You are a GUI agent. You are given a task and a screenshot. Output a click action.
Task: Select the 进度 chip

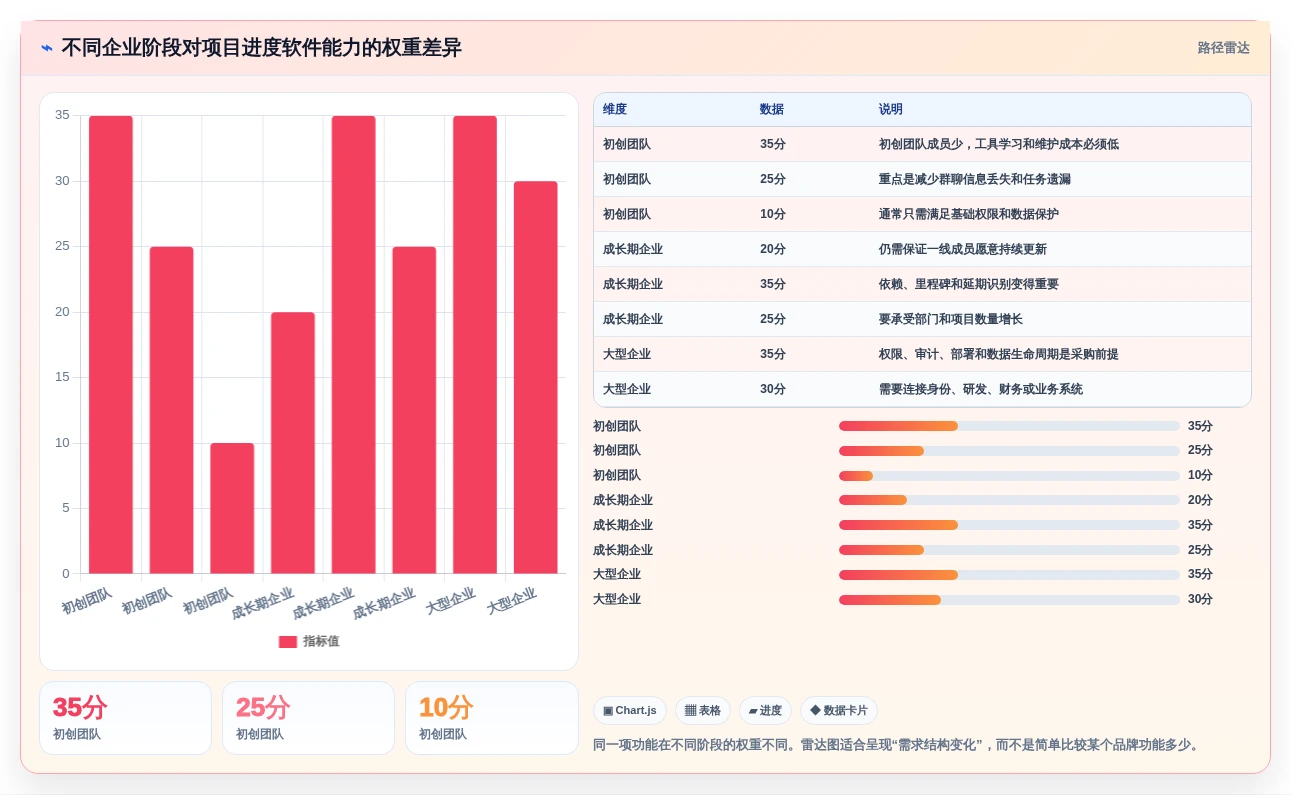pyautogui.click(x=765, y=711)
